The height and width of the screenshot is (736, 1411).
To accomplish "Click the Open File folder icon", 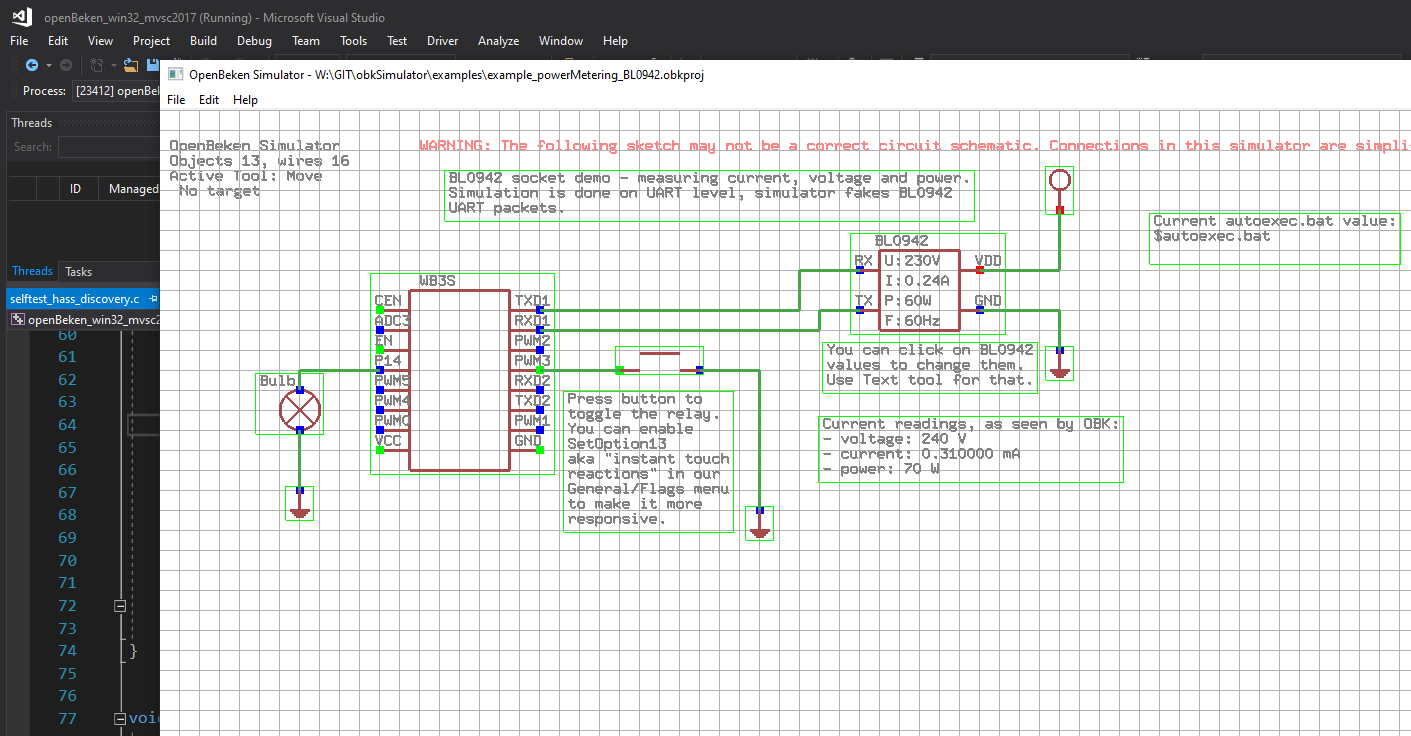I will point(130,65).
